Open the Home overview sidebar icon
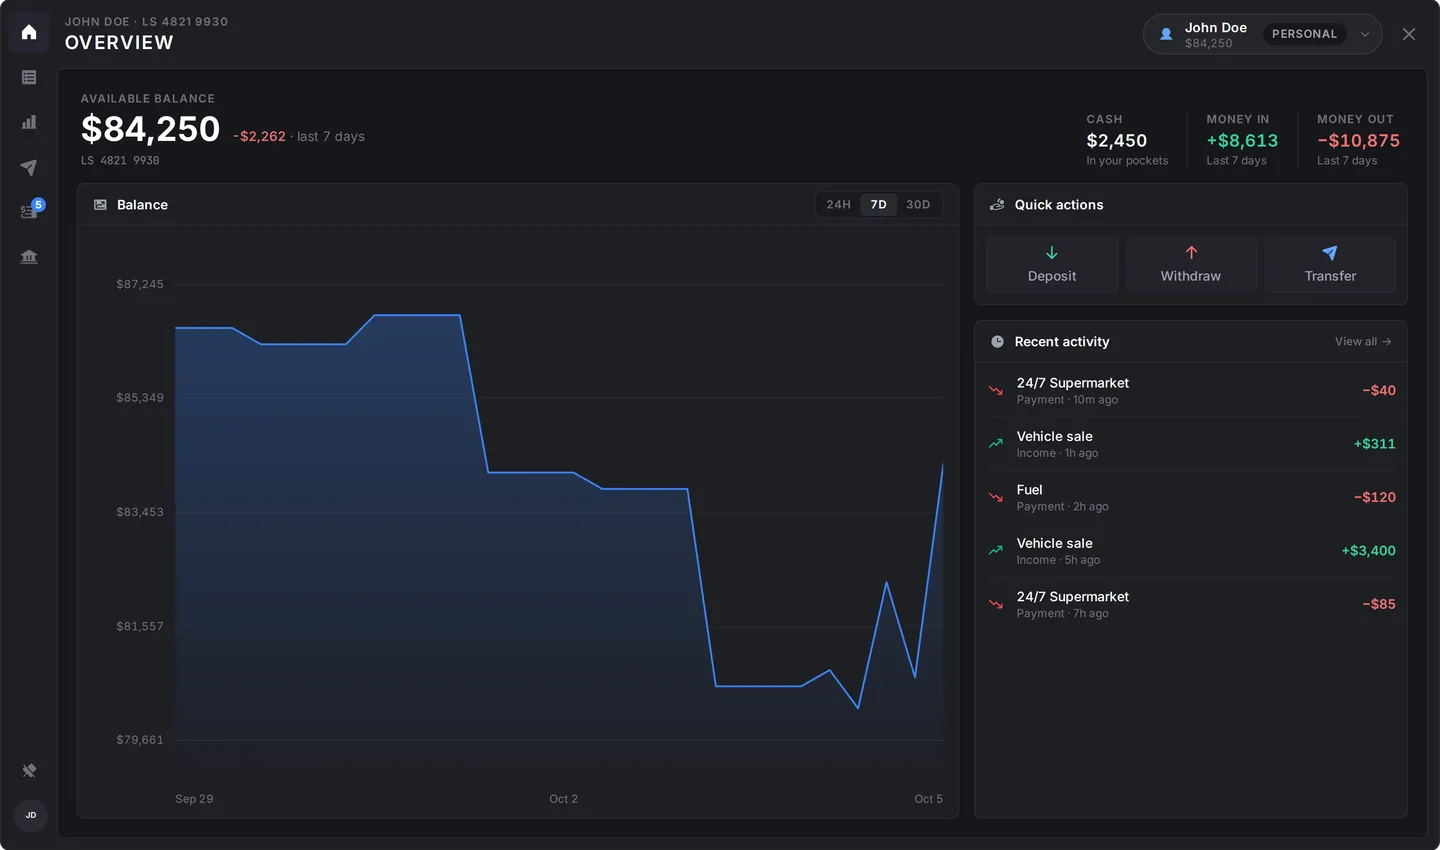 (x=29, y=32)
